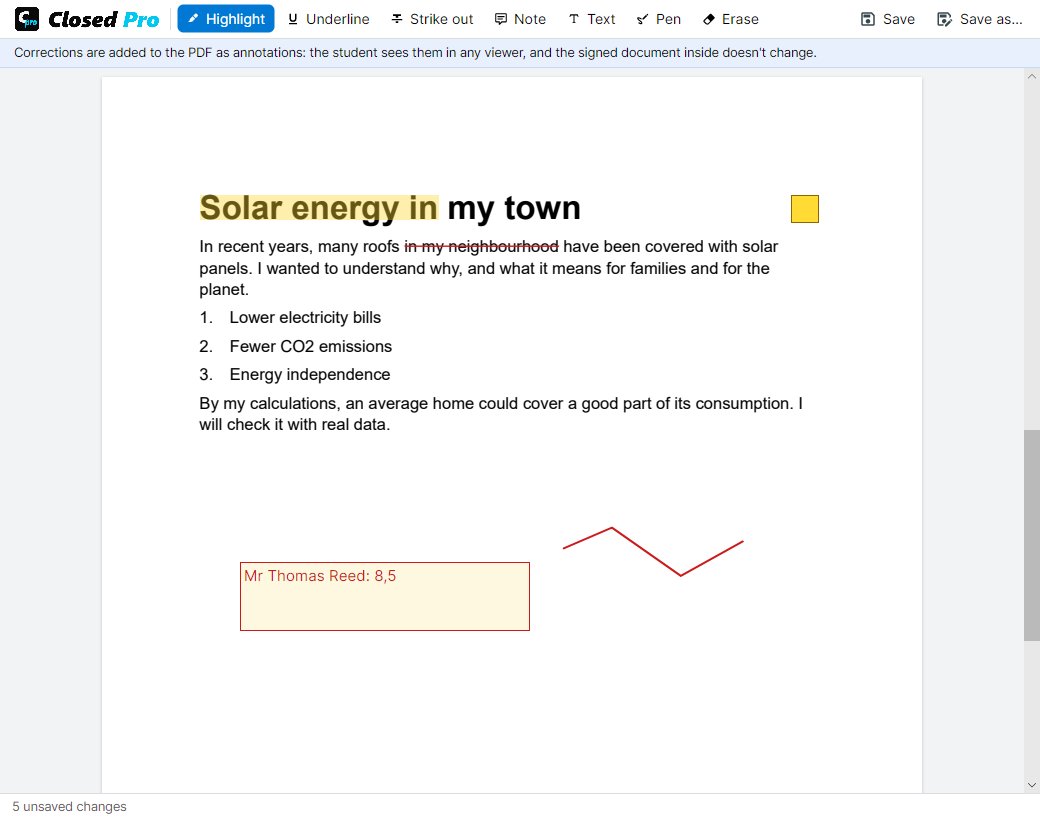This screenshot has height=820, width=1040.
Task: Select the red pen stroke drawing
Action: (x=653, y=551)
